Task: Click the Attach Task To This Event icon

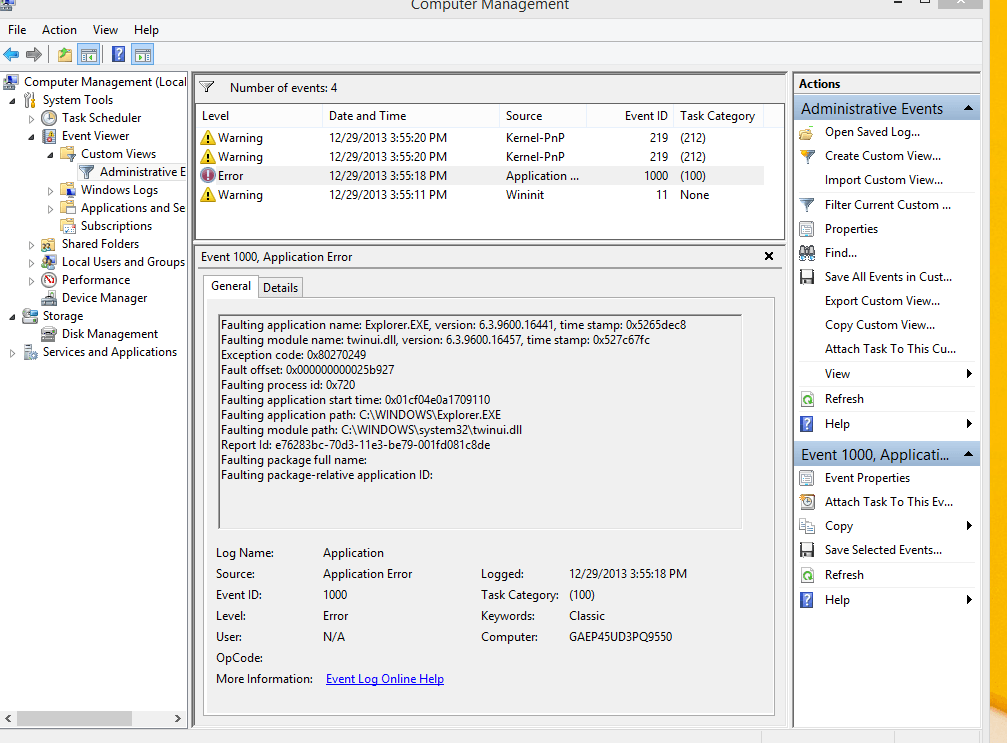Action: 807,502
